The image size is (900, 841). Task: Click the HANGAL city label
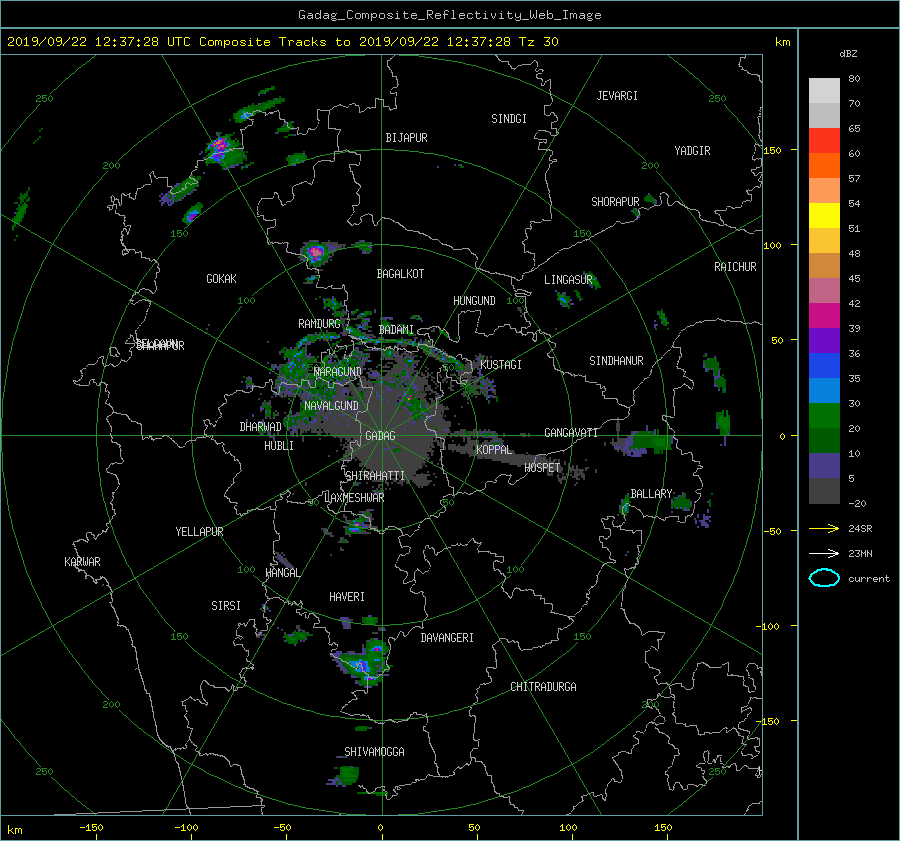click(x=283, y=573)
